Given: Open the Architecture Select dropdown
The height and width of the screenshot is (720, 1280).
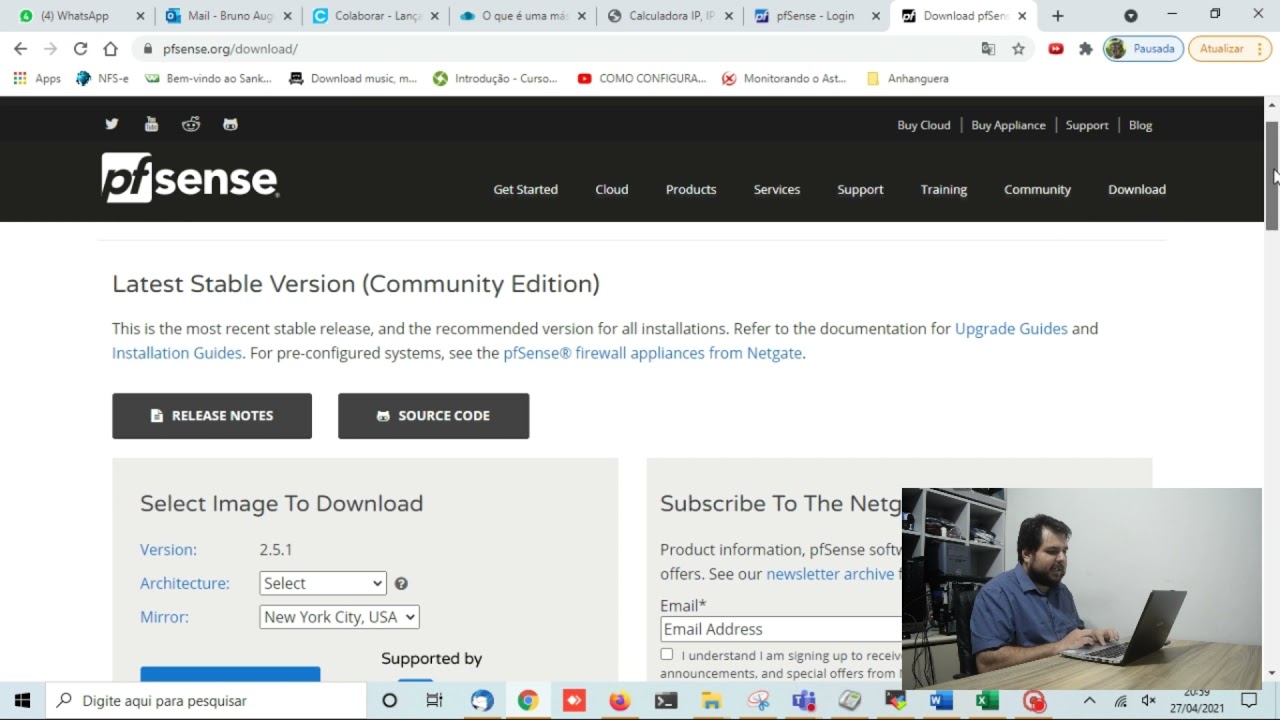Looking at the screenshot, I should pyautogui.click(x=322, y=583).
